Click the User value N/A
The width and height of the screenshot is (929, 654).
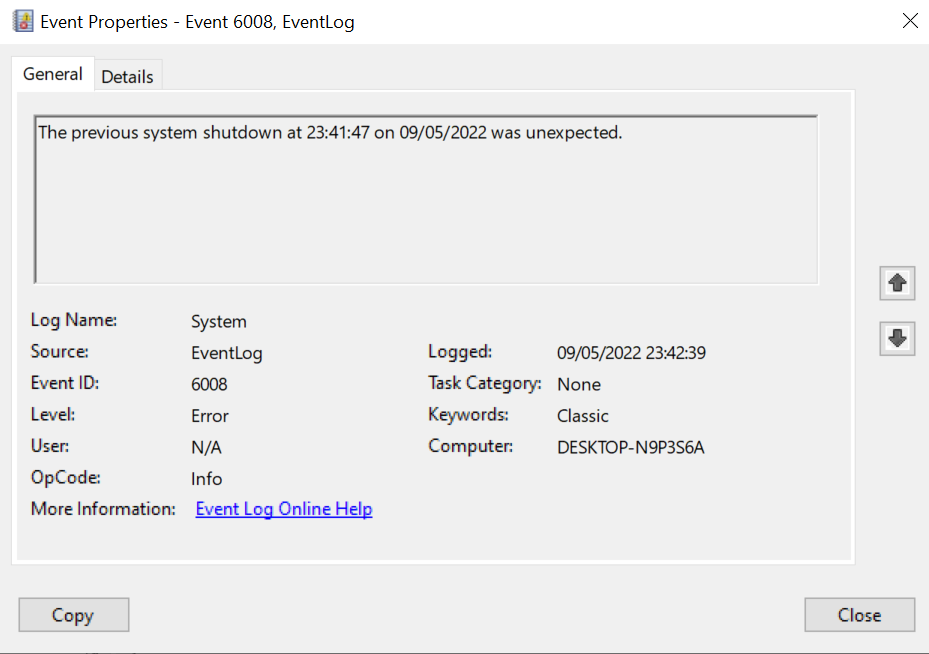[x=206, y=447]
